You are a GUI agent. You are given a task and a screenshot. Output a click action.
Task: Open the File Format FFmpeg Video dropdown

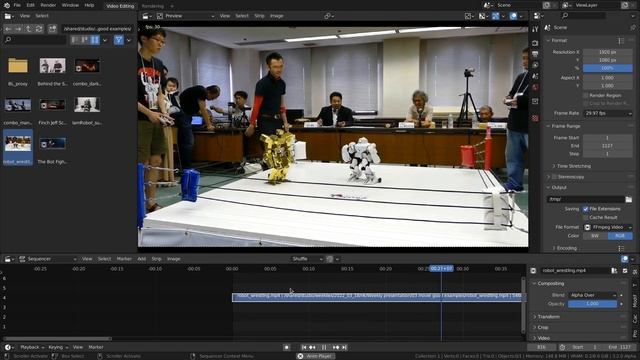pyautogui.click(x=608, y=227)
